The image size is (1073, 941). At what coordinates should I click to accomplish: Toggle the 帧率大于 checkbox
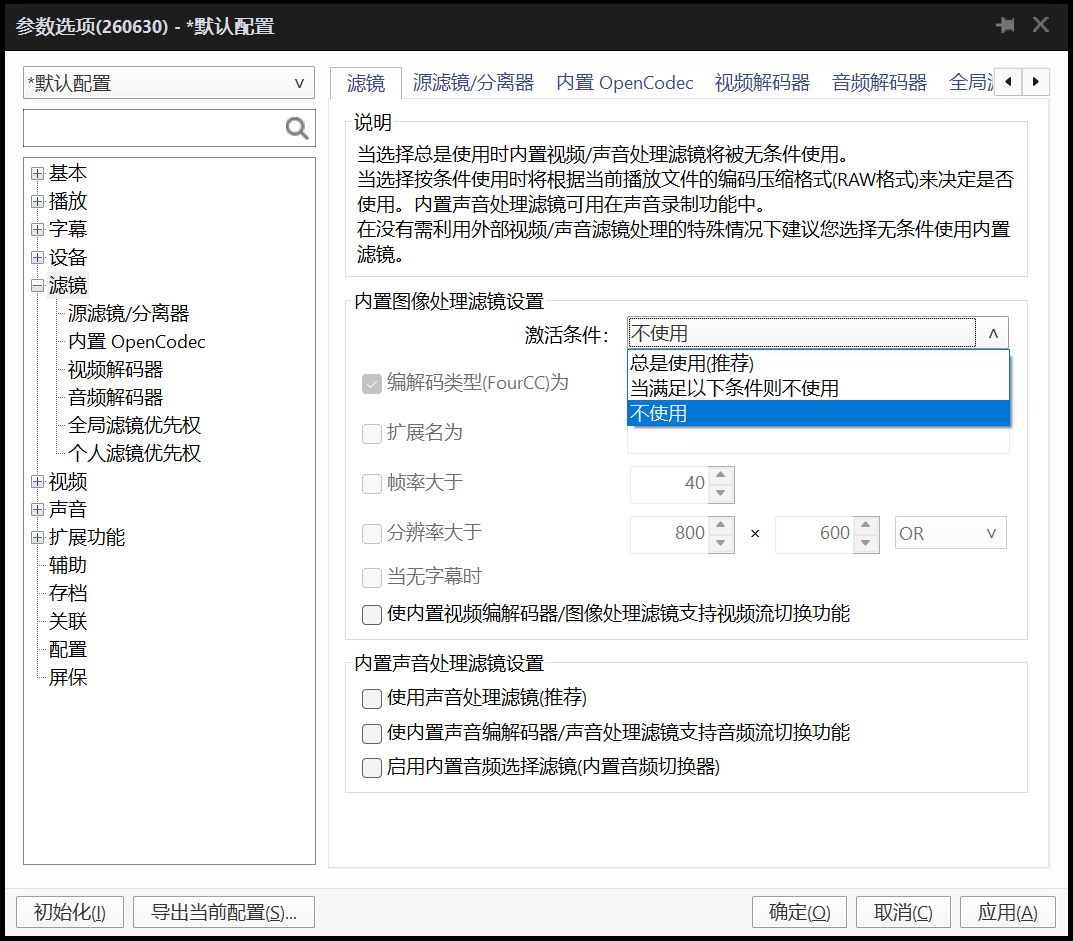(372, 483)
